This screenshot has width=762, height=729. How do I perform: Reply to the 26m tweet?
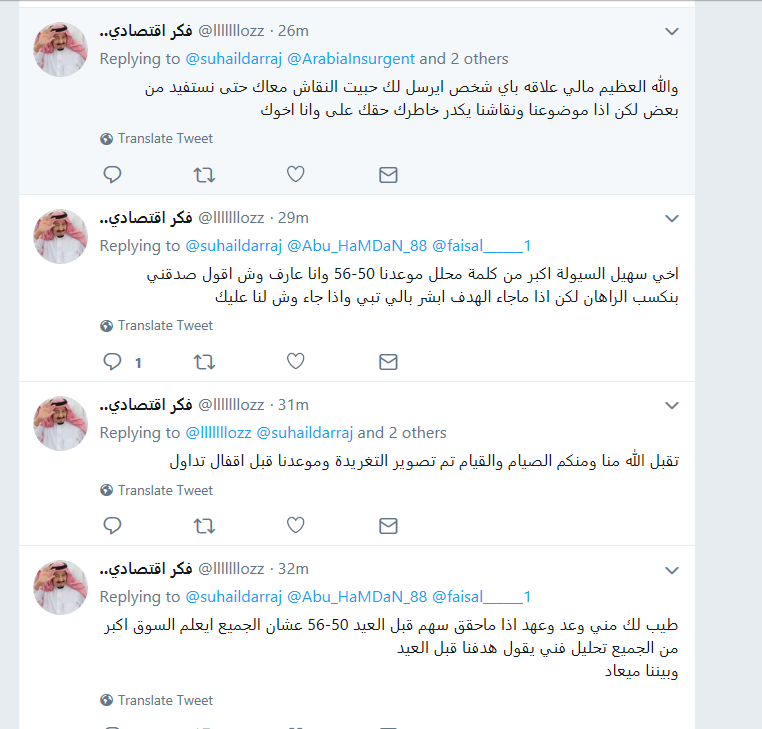(x=112, y=174)
